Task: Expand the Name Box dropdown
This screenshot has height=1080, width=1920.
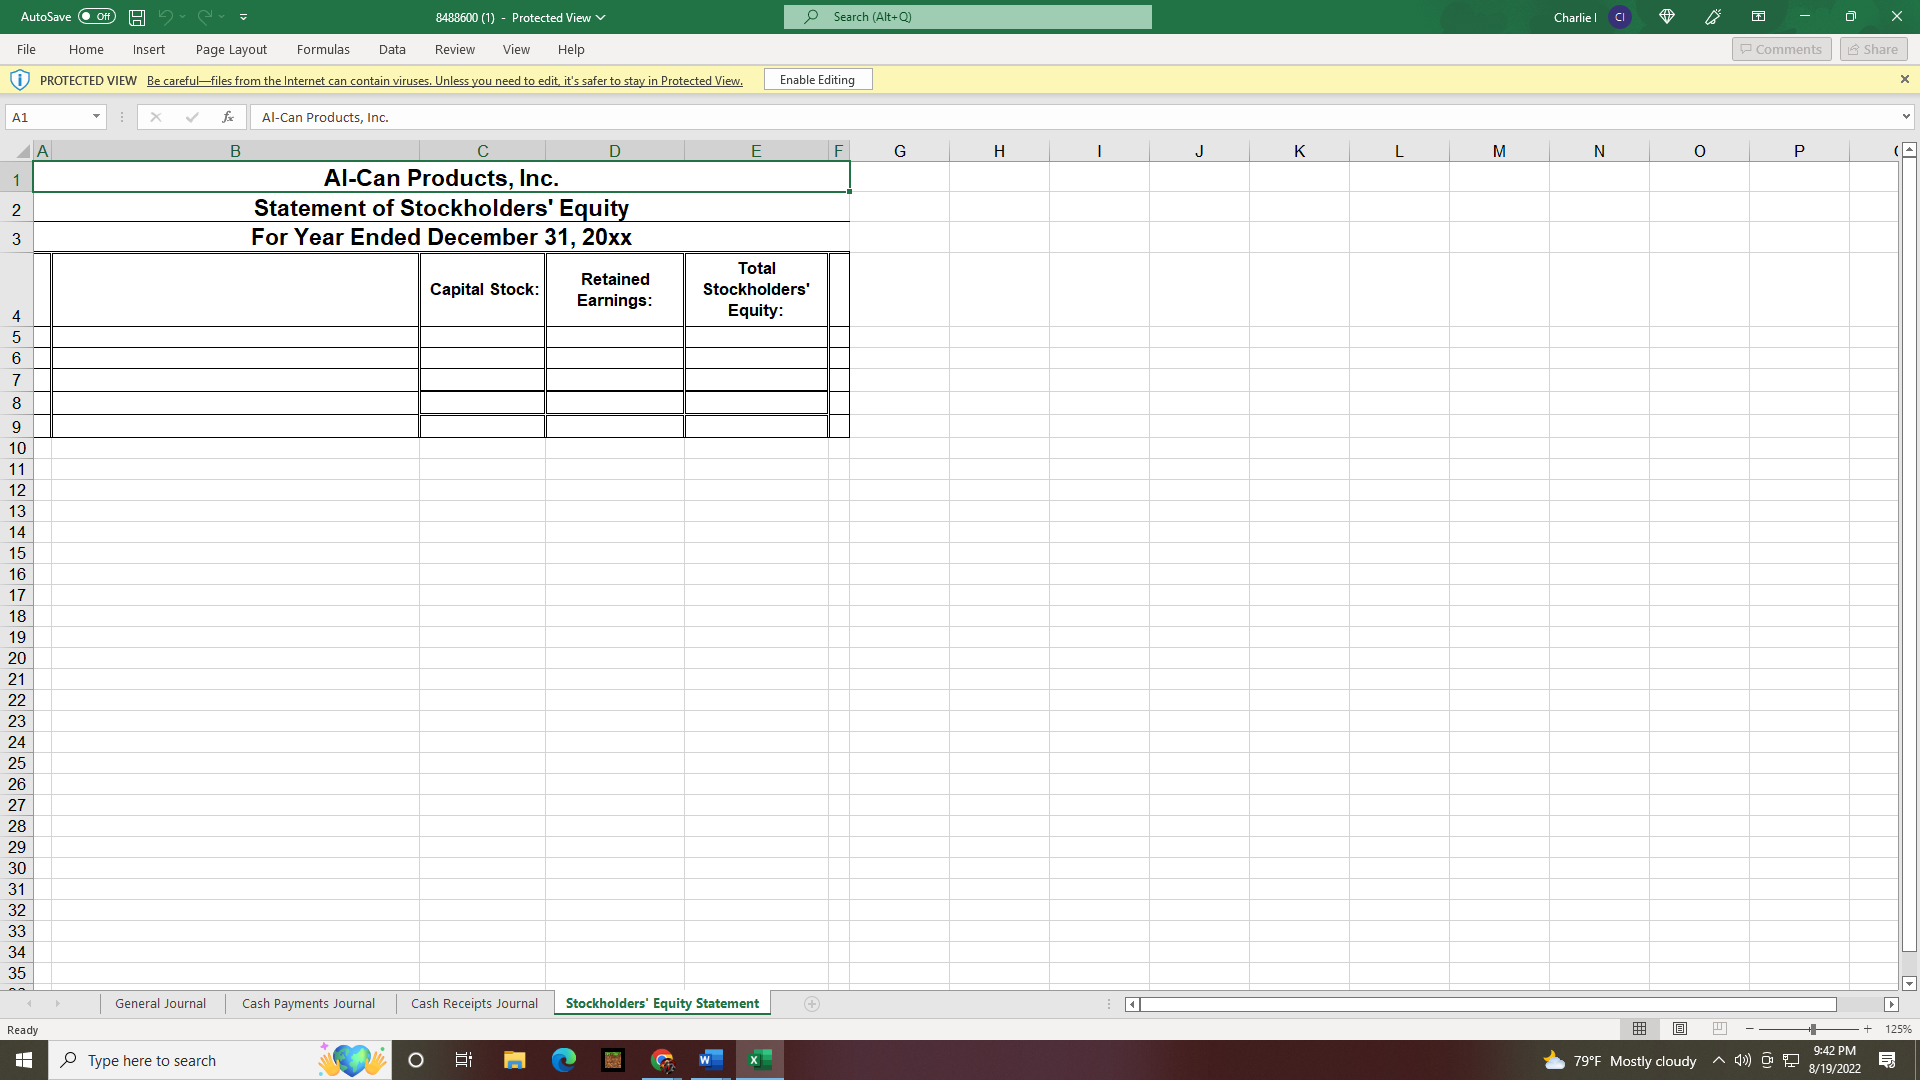Action: pyautogui.click(x=96, y=117)
